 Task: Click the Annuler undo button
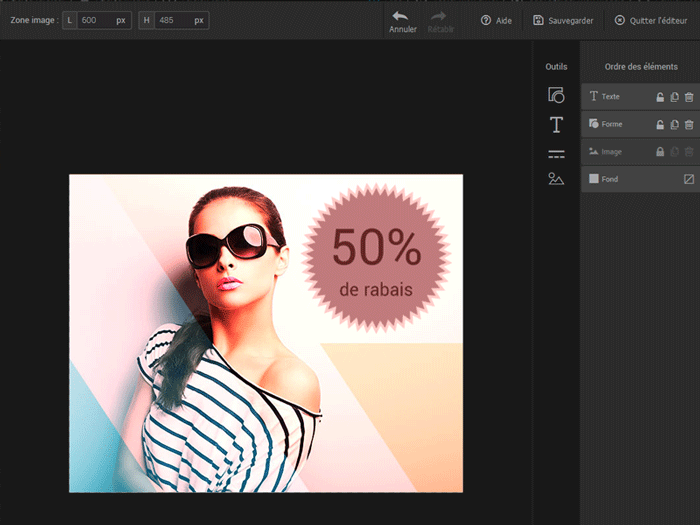click(402, 21)
